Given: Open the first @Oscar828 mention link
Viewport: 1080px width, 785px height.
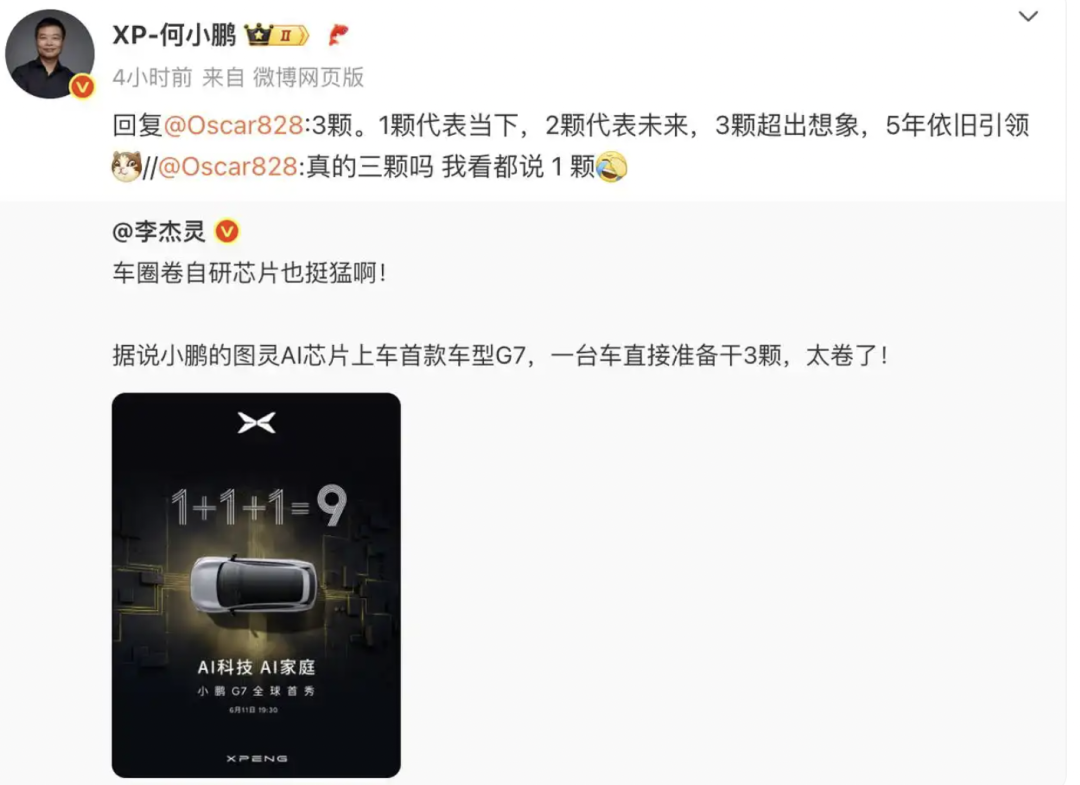Looking at the screenshot, I should pos(233,125).
